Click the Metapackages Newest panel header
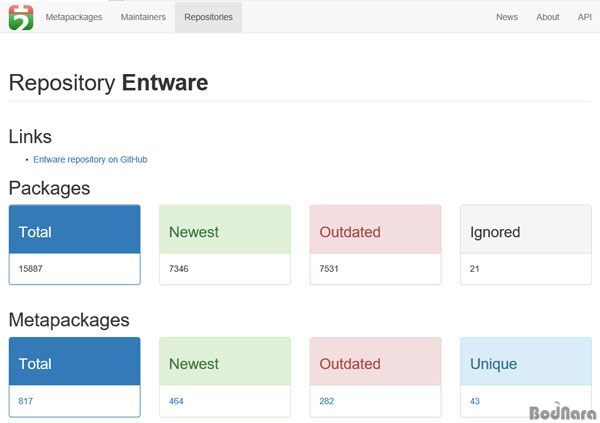Viewport: 600px width, 423px height. pos(225,361)
